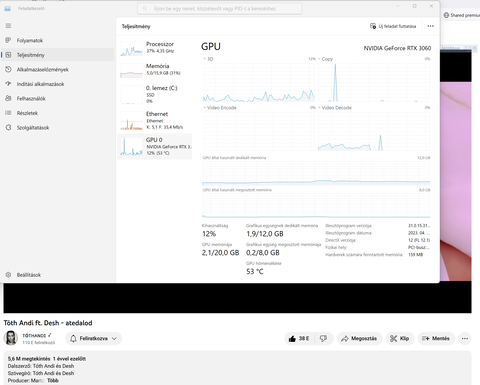This screenshot has height=385, width=480.
Task: Select the Ethernet performance item
Action: (155, 120)
